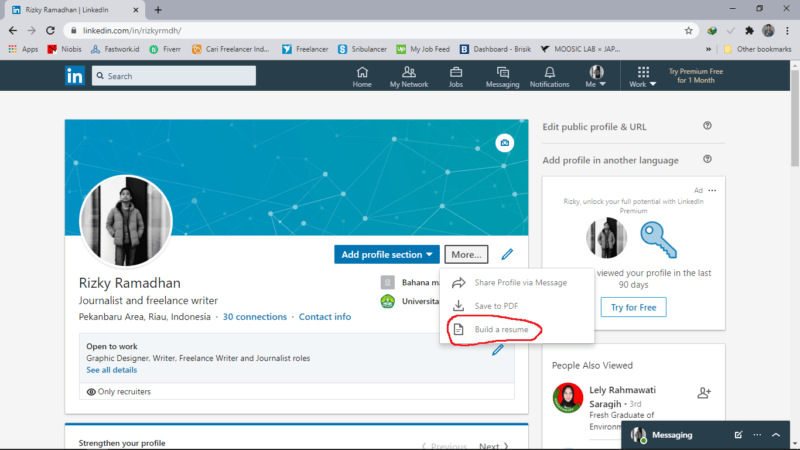Expand the Me profile dropdown
800x450 pixels.
(x=596, y=77)
